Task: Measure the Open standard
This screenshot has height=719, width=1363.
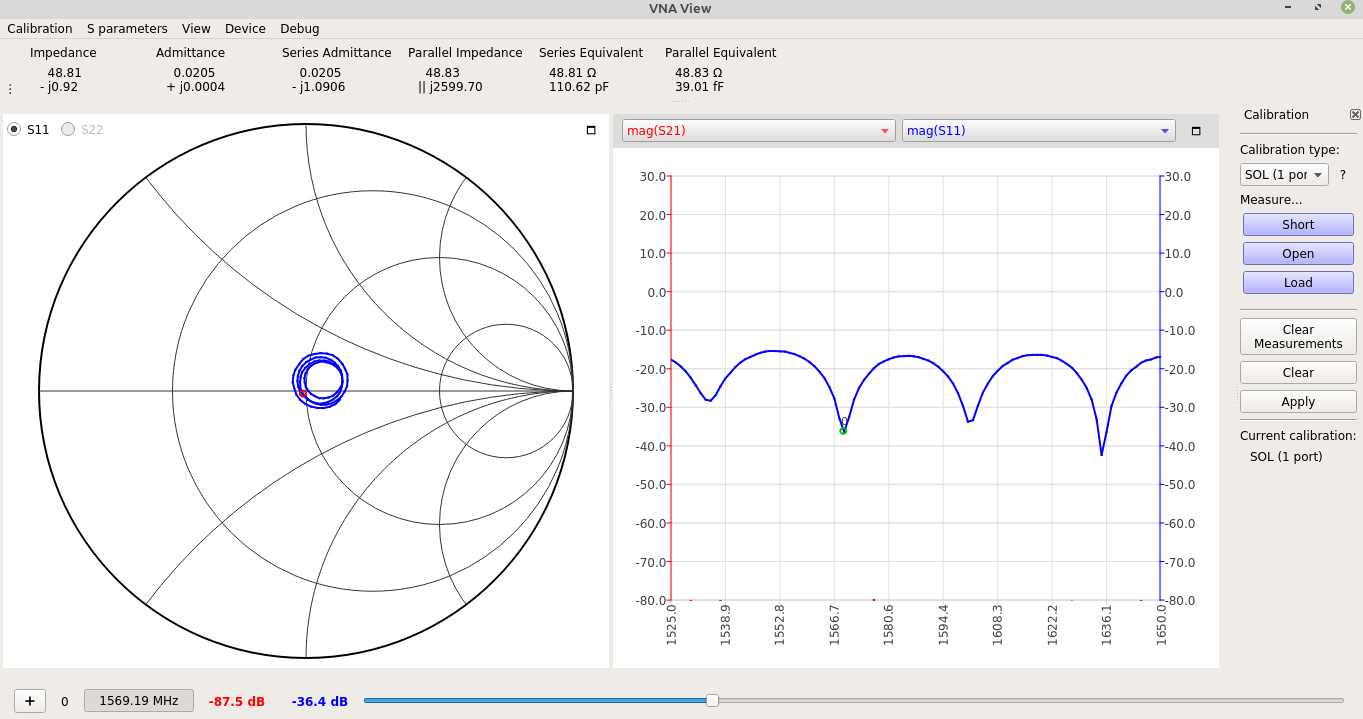Action: (x=1298, y=254)
